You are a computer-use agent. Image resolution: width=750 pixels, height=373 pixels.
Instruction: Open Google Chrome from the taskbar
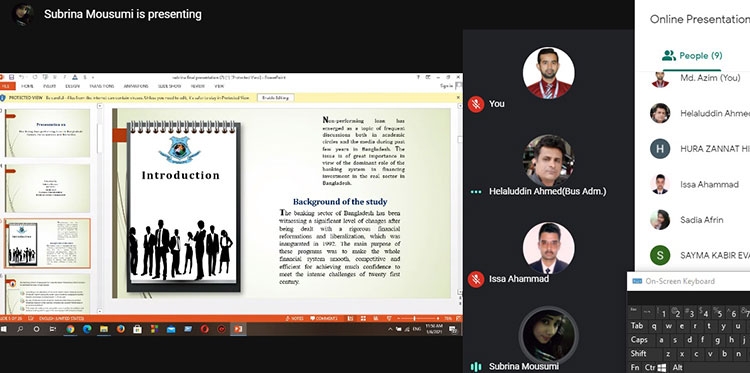pyautogui.click(x=70, y=329)
